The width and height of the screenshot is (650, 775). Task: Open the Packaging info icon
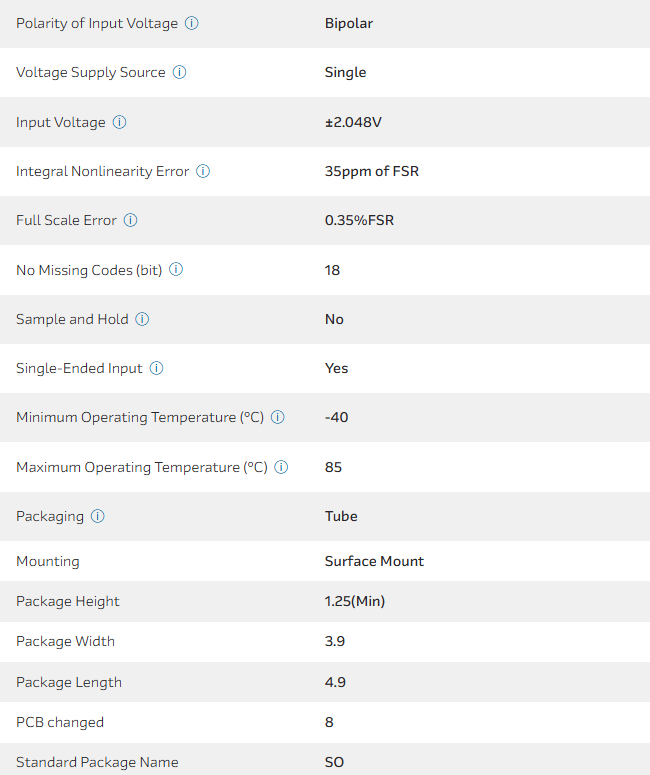(98, 516)
